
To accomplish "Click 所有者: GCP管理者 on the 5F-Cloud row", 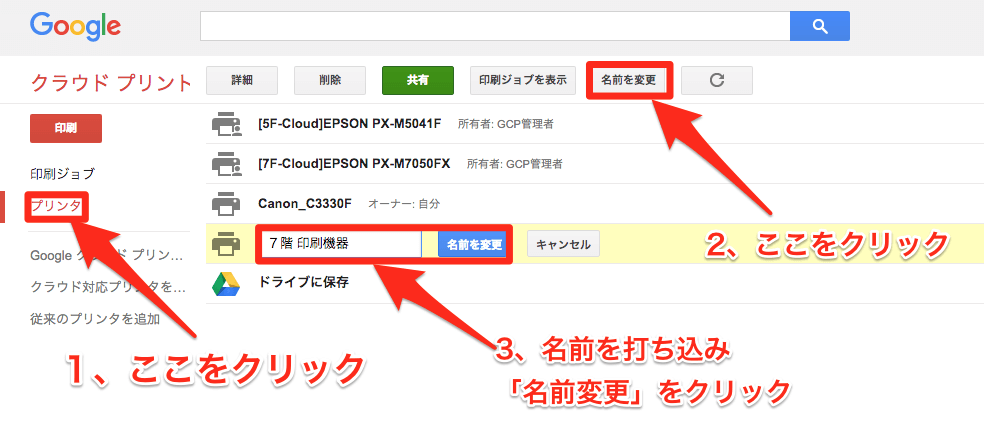I will [x=506, y=124].
